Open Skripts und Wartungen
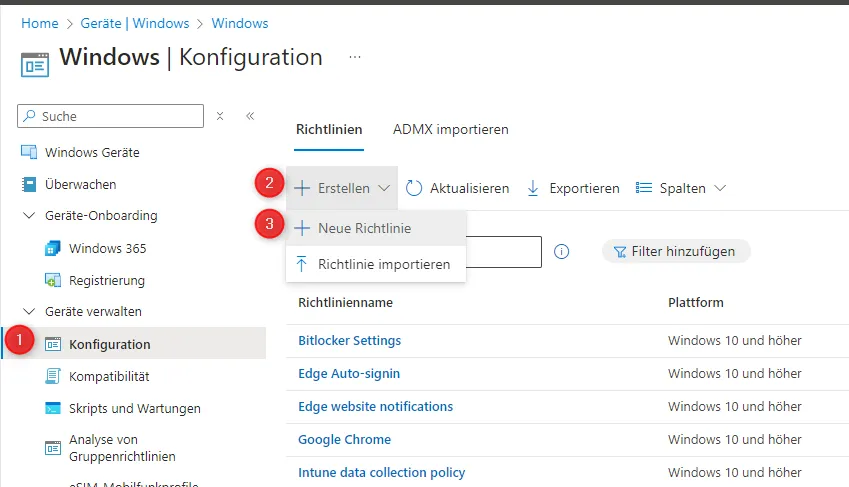The image size is (849, 487). [x=134, y=408]
